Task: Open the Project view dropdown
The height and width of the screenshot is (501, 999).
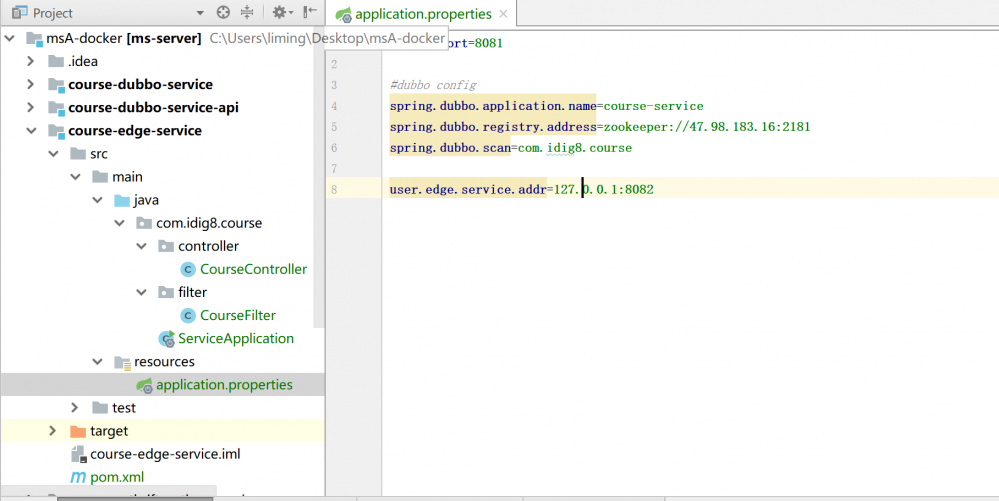Action: coord(200,13)
